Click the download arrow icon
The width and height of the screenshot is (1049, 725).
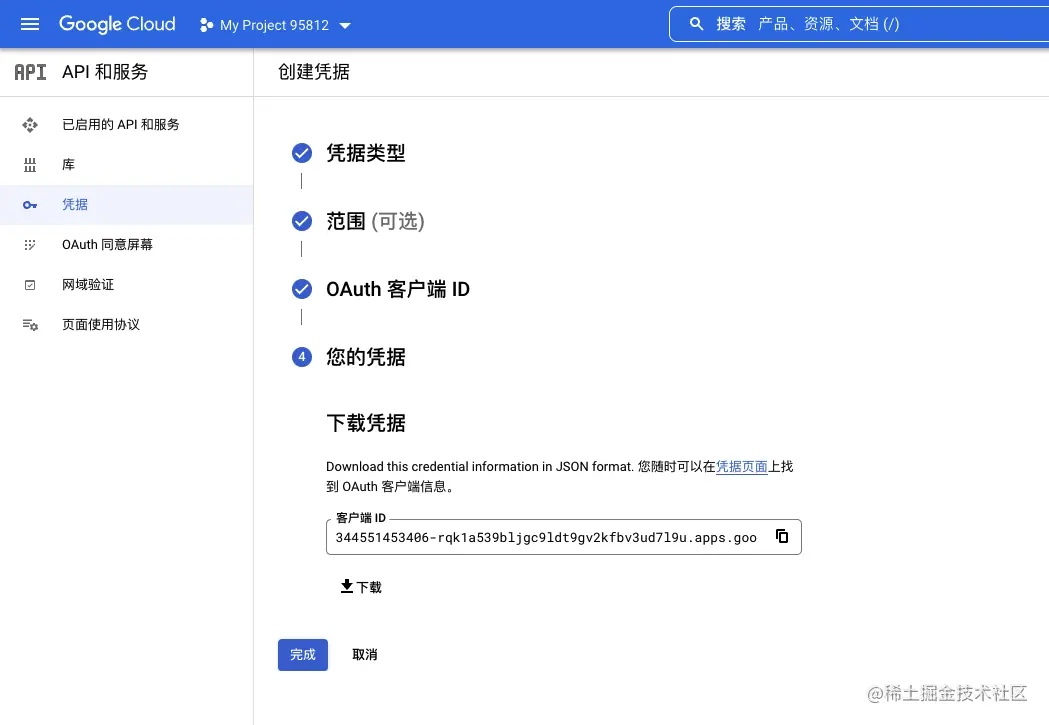[x=347, y=587]
